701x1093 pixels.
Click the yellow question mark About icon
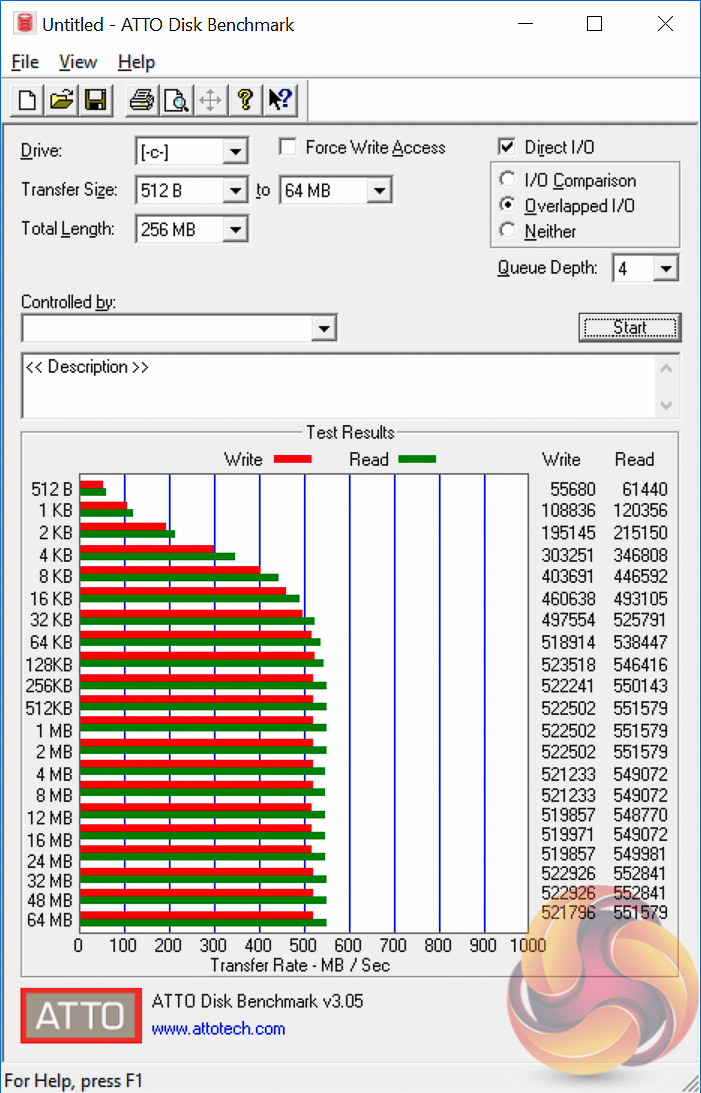245,100
